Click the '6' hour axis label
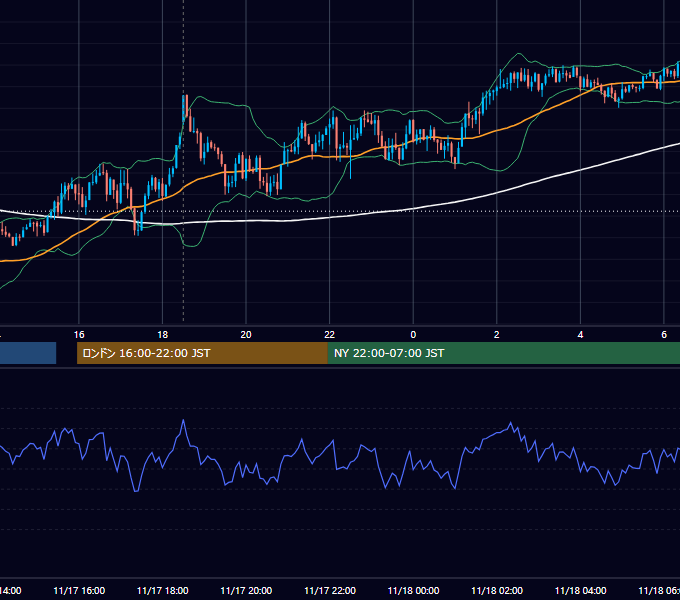The image size is (680, 600). [664, 335]
